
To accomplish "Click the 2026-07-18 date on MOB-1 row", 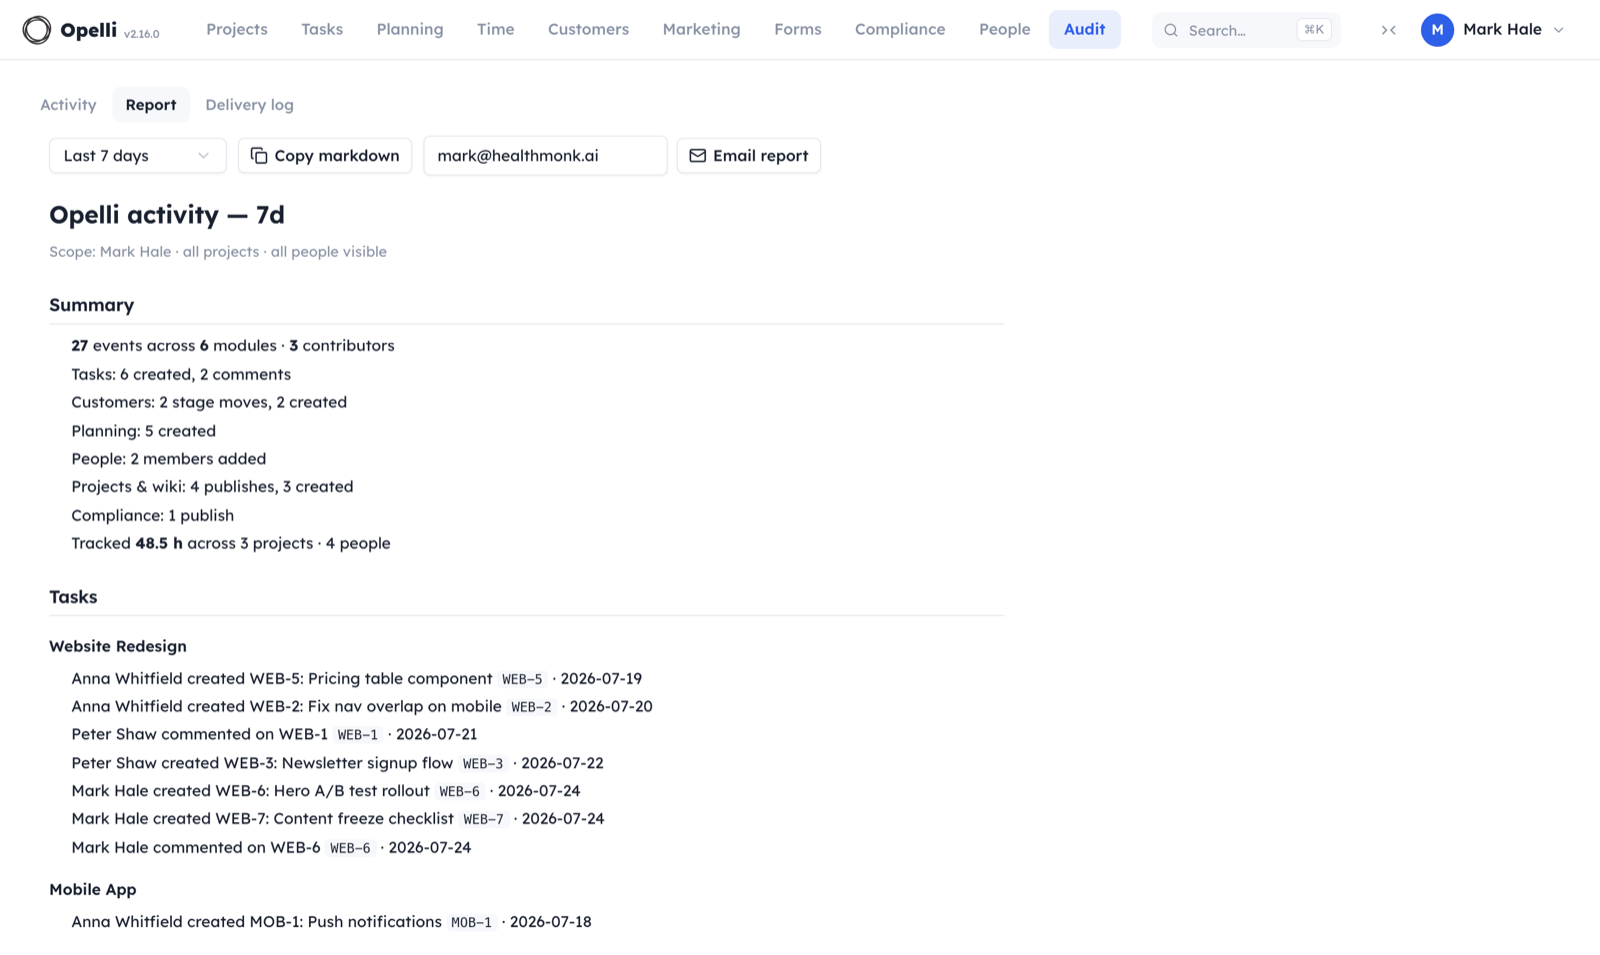I will 550,922.
